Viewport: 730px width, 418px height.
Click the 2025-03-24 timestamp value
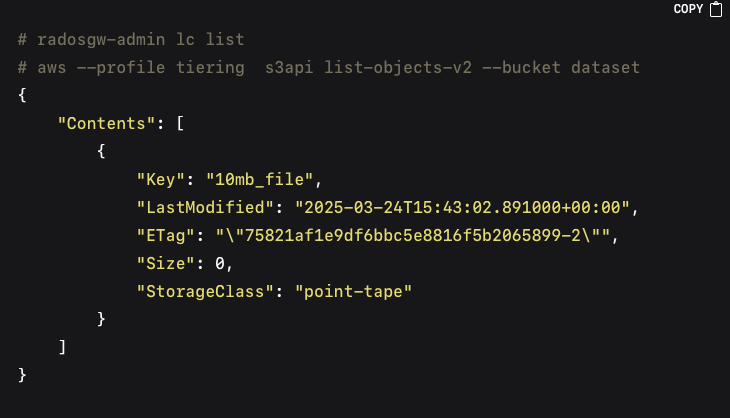[x=462, y=207]
